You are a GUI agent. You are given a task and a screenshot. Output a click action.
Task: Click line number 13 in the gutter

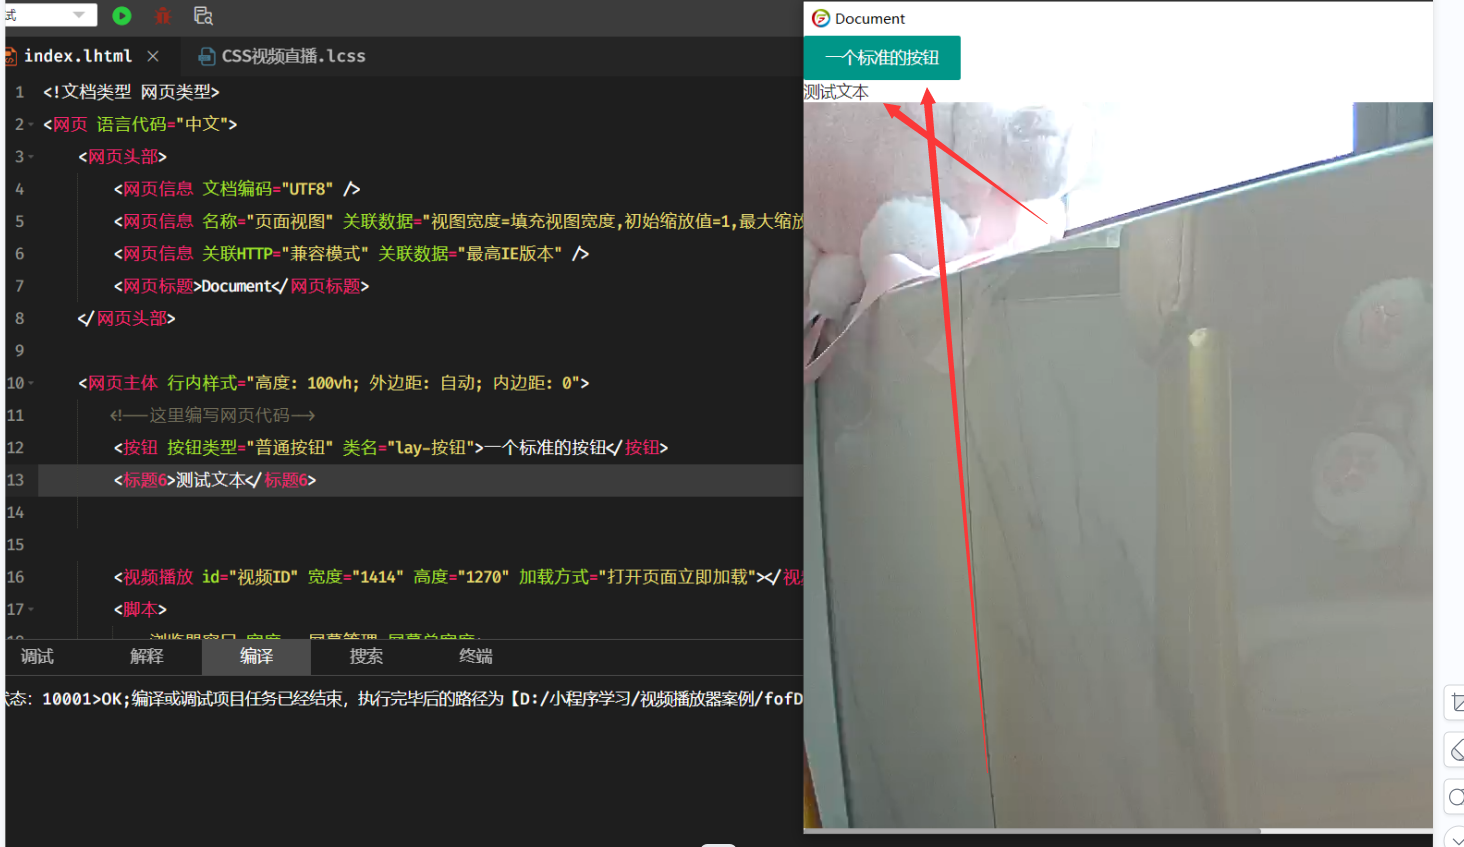15,480
